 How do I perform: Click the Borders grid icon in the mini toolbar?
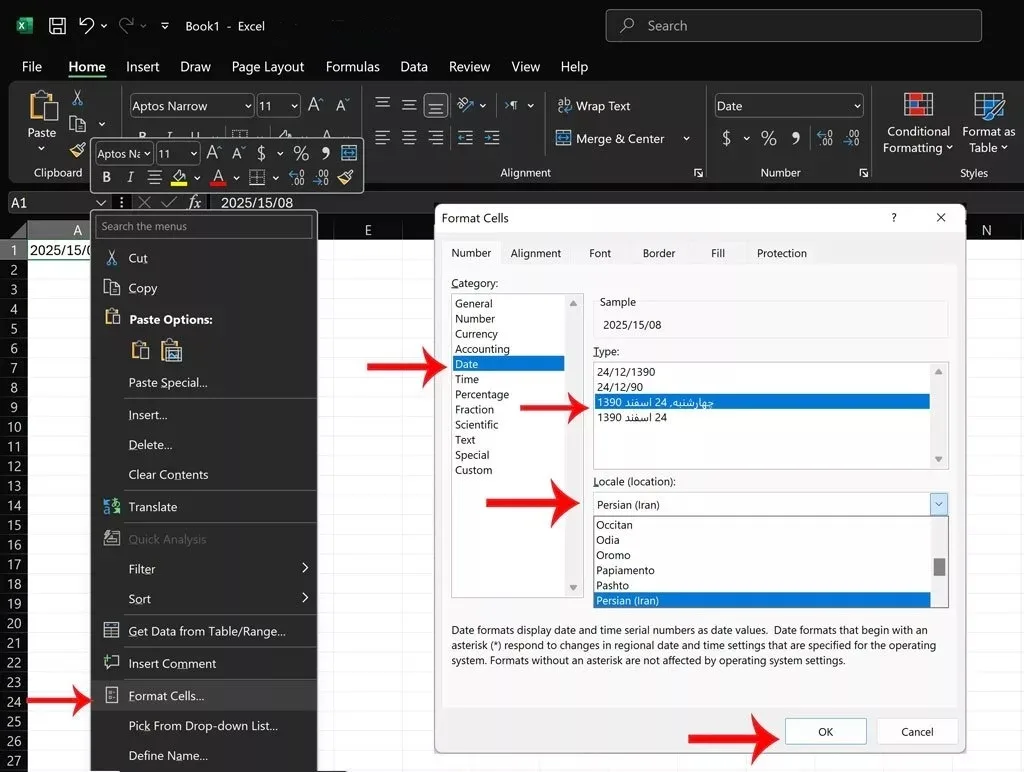pos(257,177)
